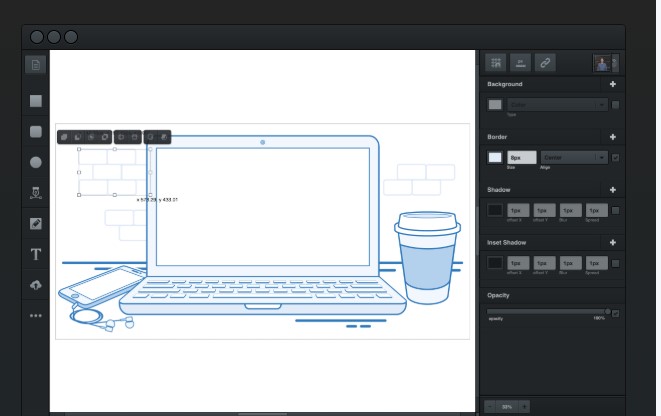Open the Background type dropdown
Screen dimensions: 661x416
click(x=557, y=105)
